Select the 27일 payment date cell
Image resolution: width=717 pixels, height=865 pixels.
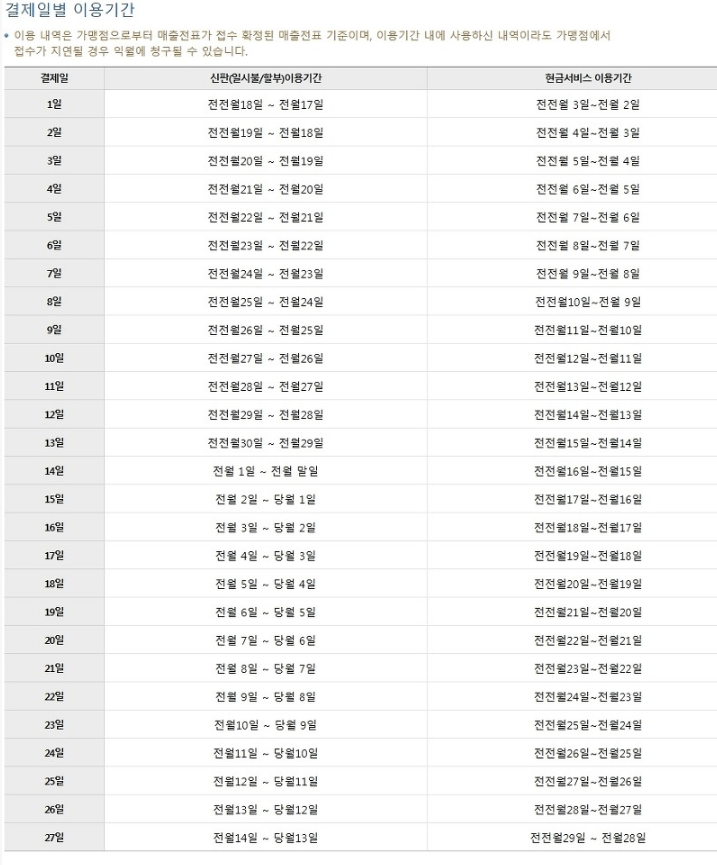pyautogui.click(x=54, y=837)
